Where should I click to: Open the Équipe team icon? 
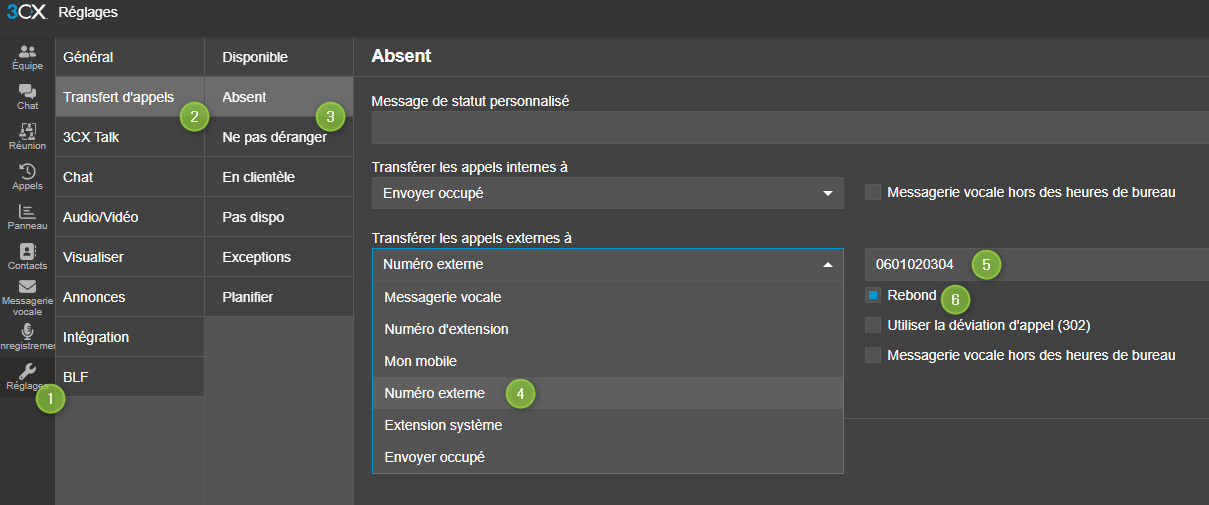tap(27, 56)
